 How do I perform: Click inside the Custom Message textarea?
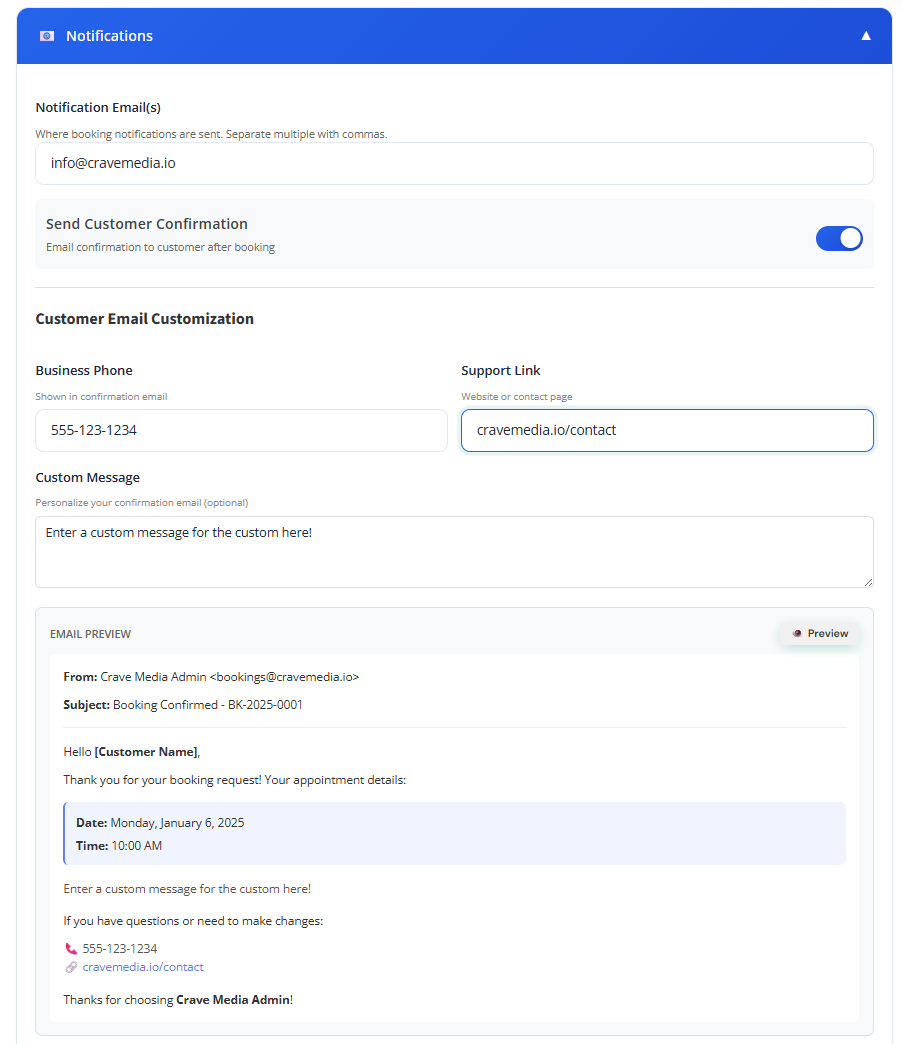(x=454, y=551)
